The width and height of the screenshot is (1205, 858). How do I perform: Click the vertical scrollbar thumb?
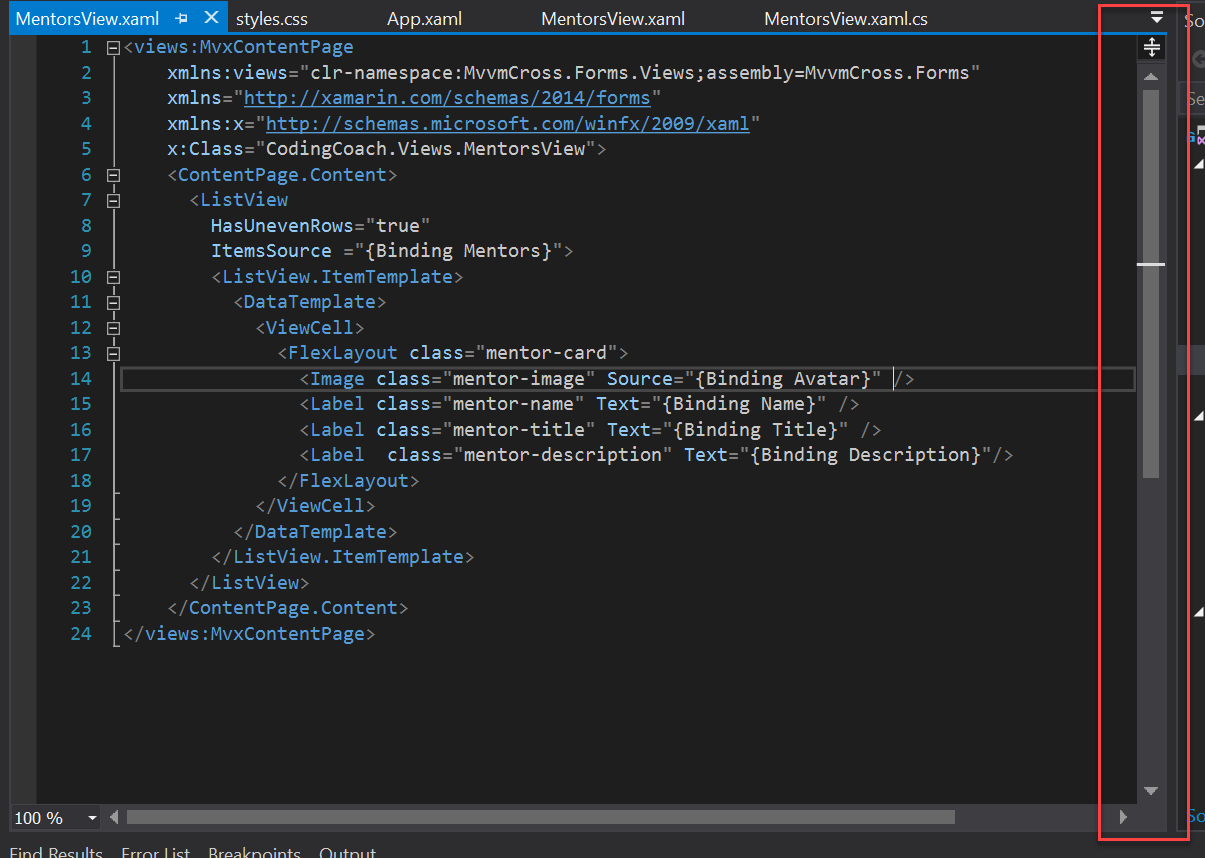(x=1150, y=283)
